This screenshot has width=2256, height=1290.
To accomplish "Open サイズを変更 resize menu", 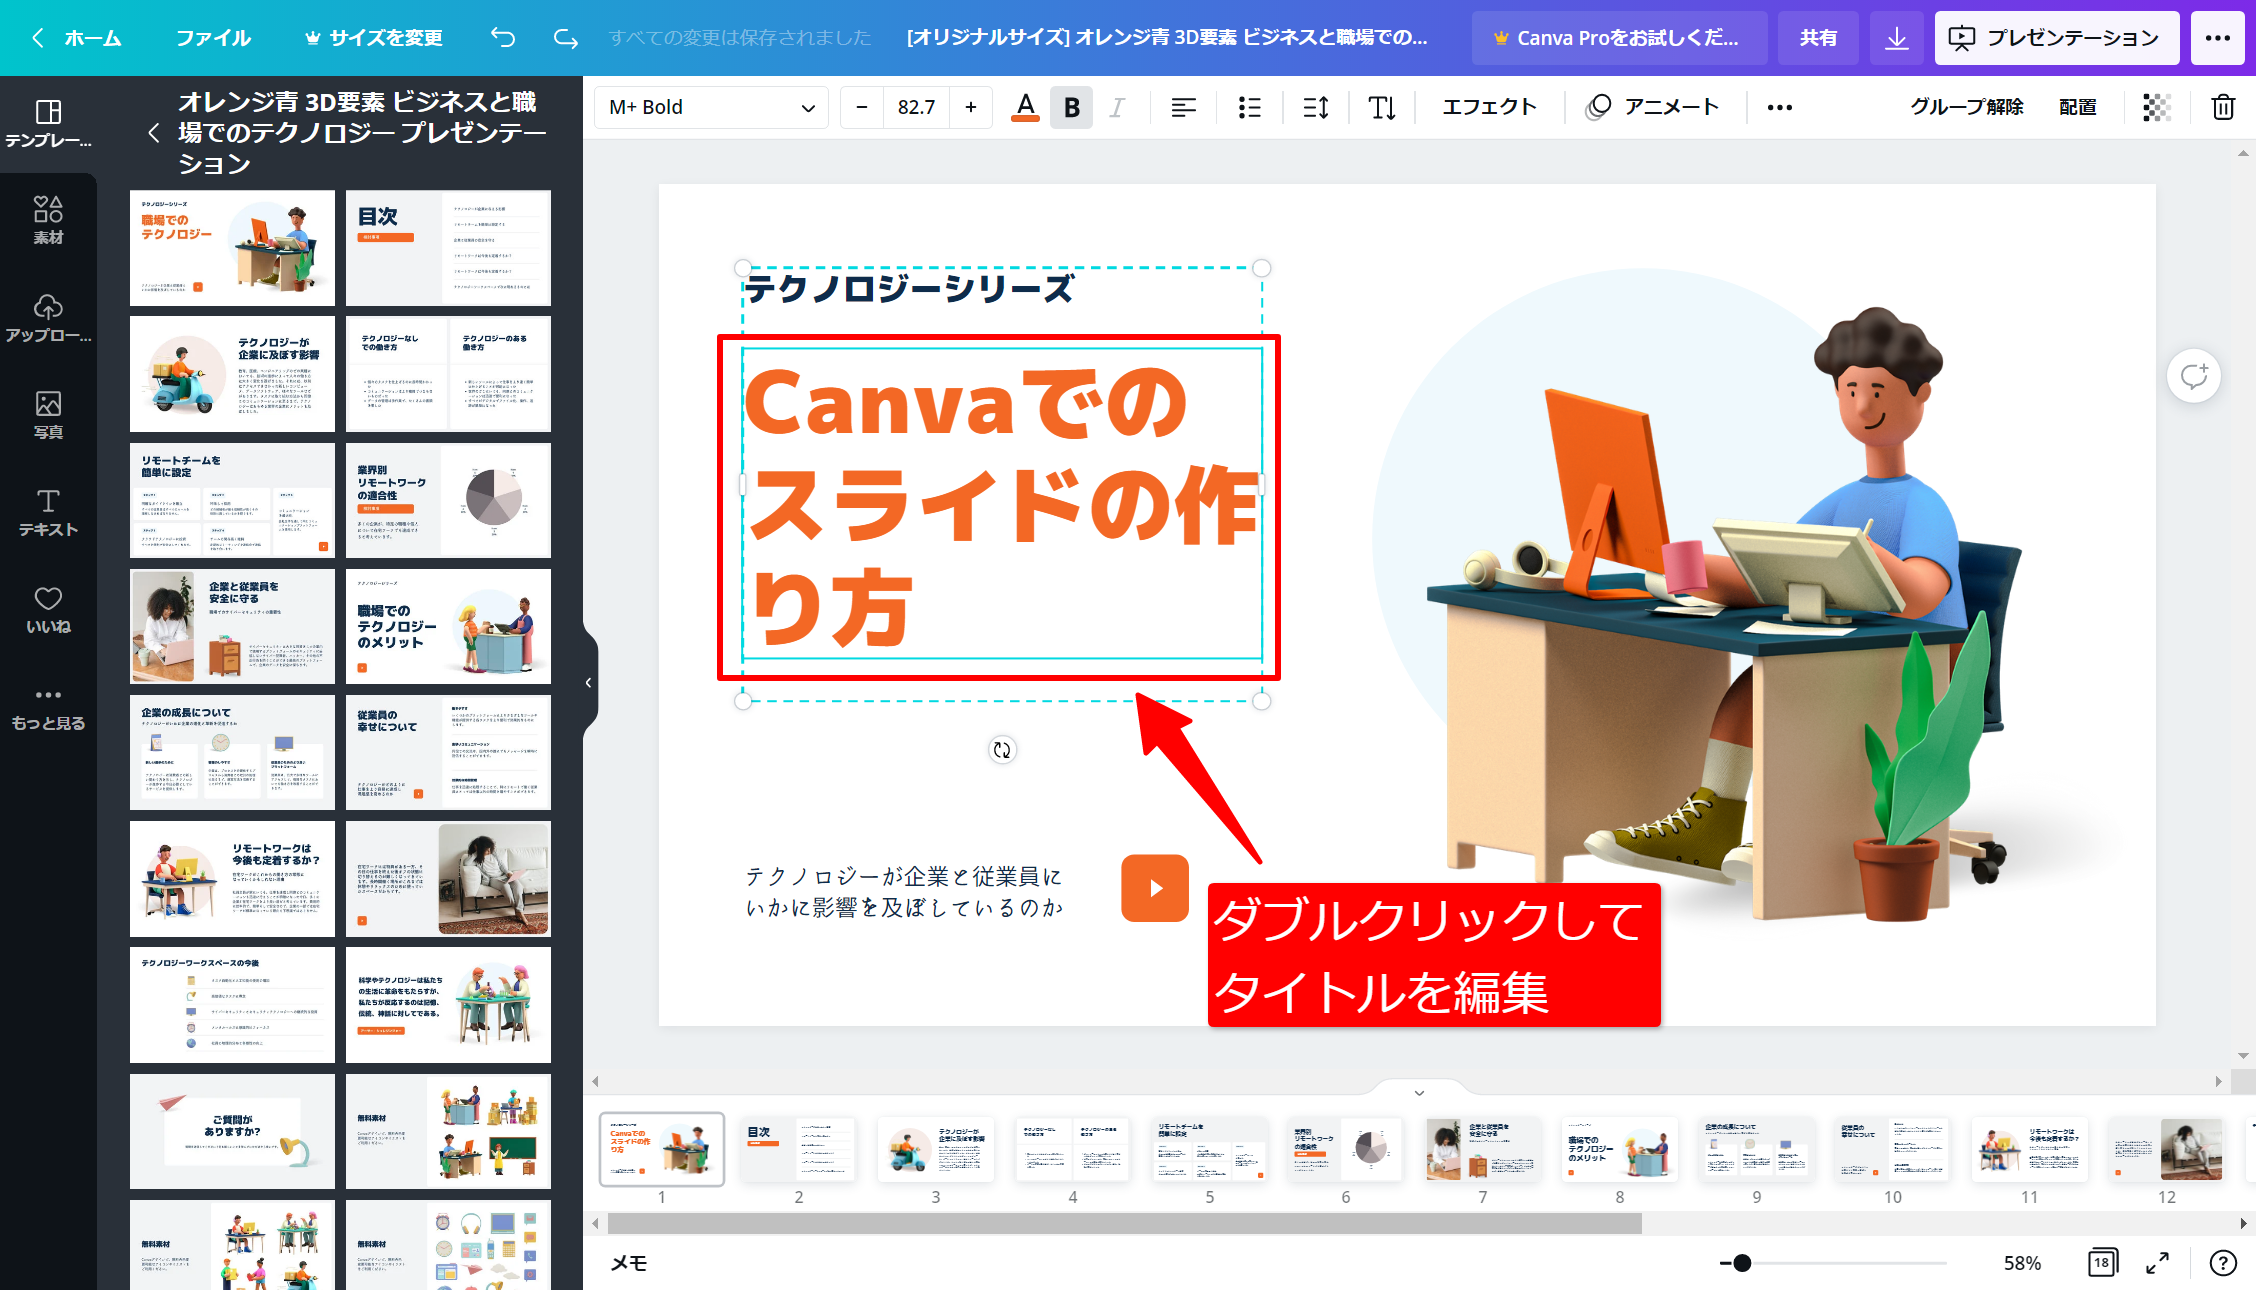I will [x=374, y=38].
